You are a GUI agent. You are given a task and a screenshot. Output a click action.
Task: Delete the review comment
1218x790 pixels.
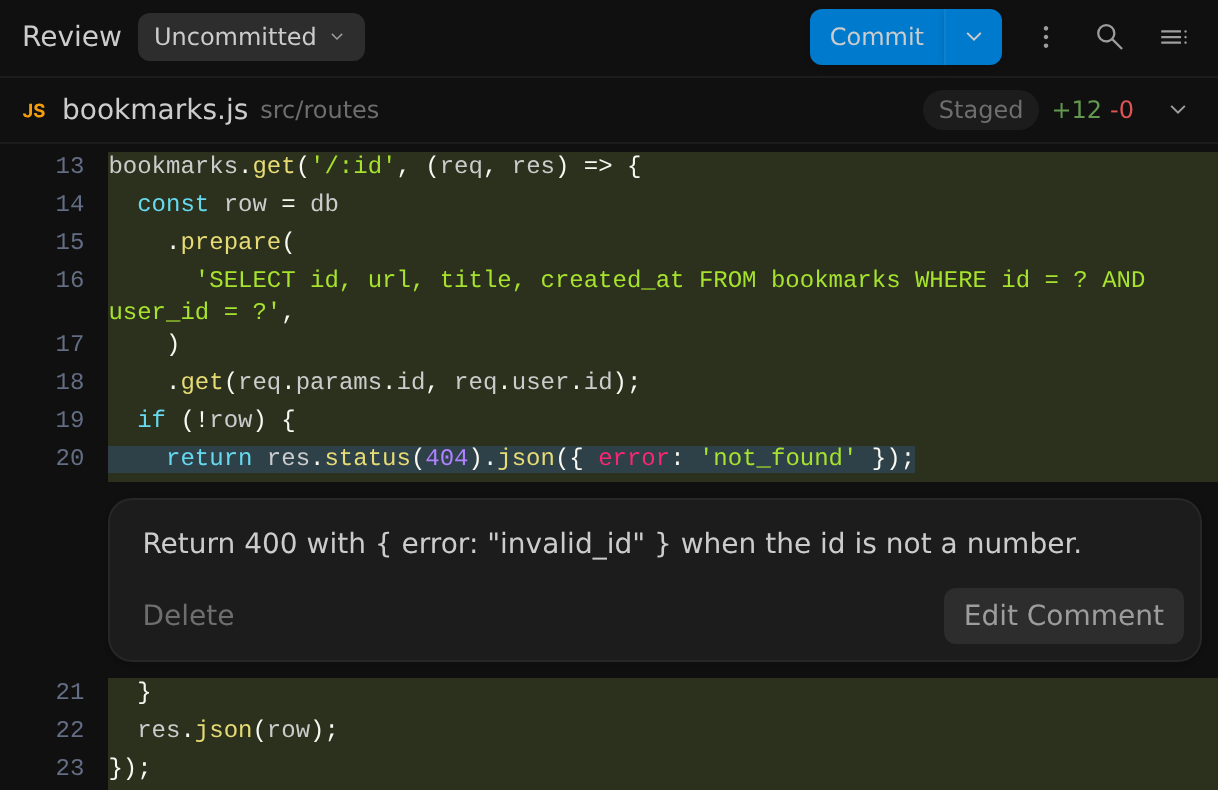188,615
